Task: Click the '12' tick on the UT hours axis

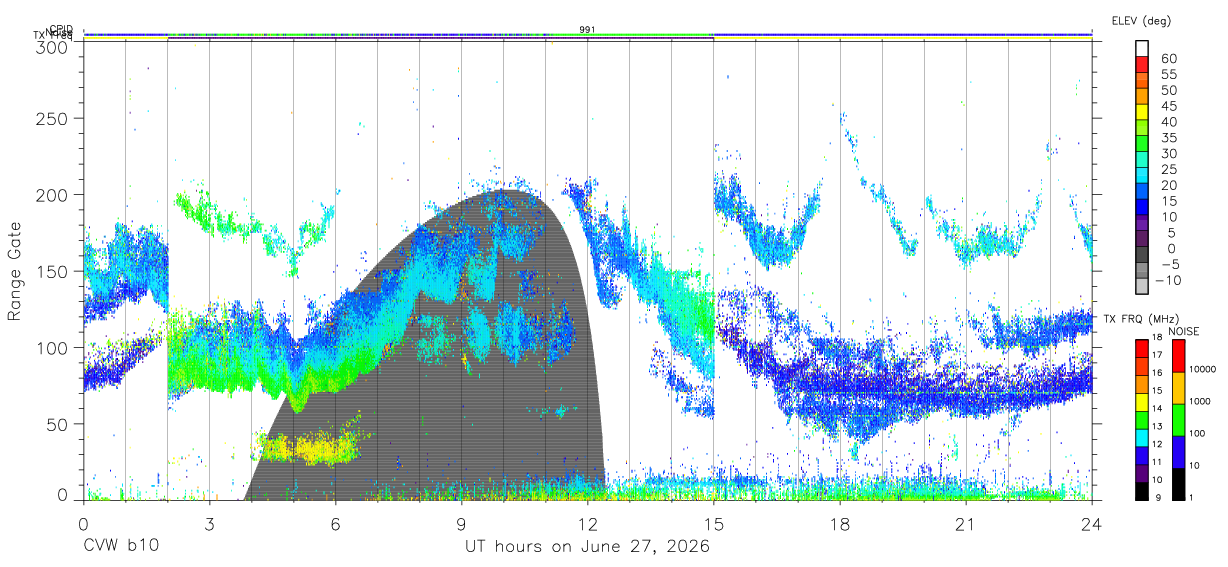Action: coord(587,524)
